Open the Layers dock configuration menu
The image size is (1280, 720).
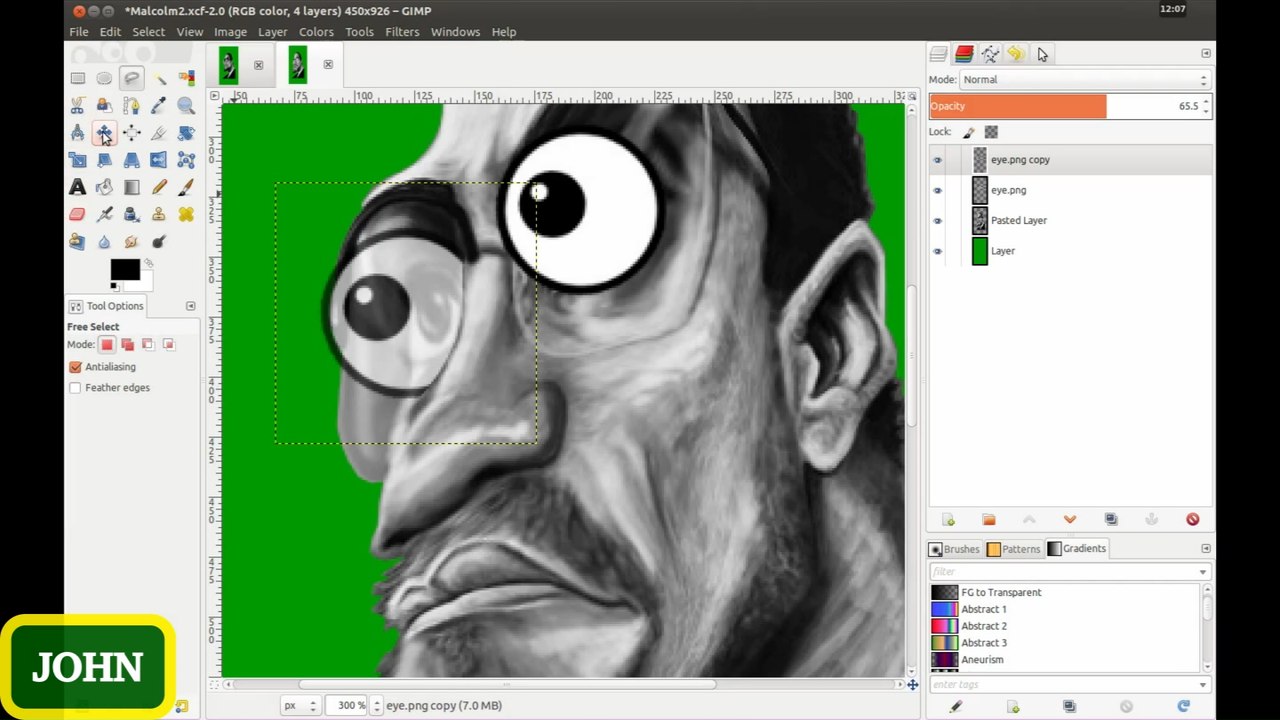click(x=1206, y=53)
